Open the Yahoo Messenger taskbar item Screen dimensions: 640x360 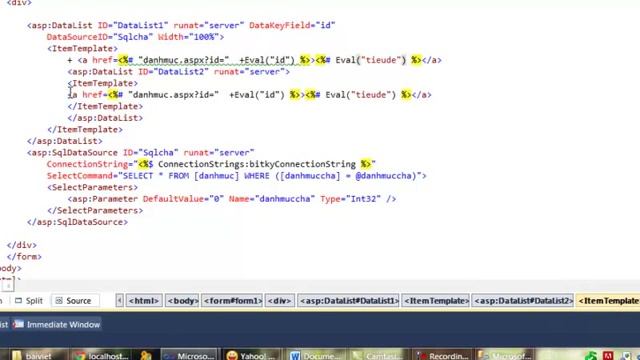pos(251,355)
